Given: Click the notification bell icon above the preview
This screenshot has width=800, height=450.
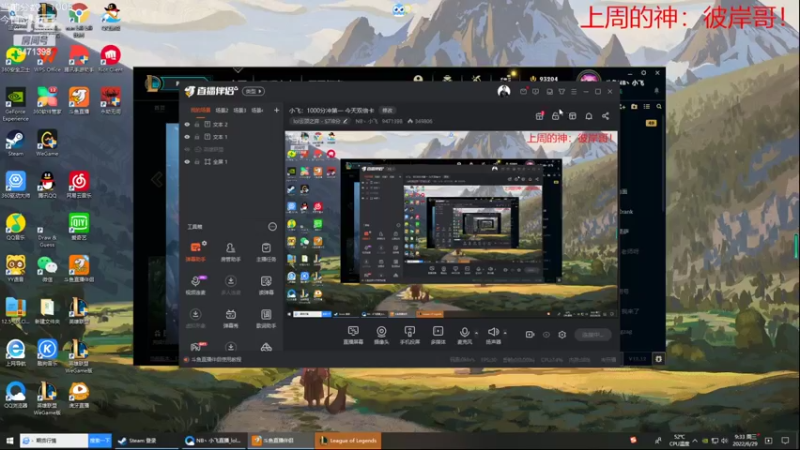Looking at the screenshot, I should point(589,116).
